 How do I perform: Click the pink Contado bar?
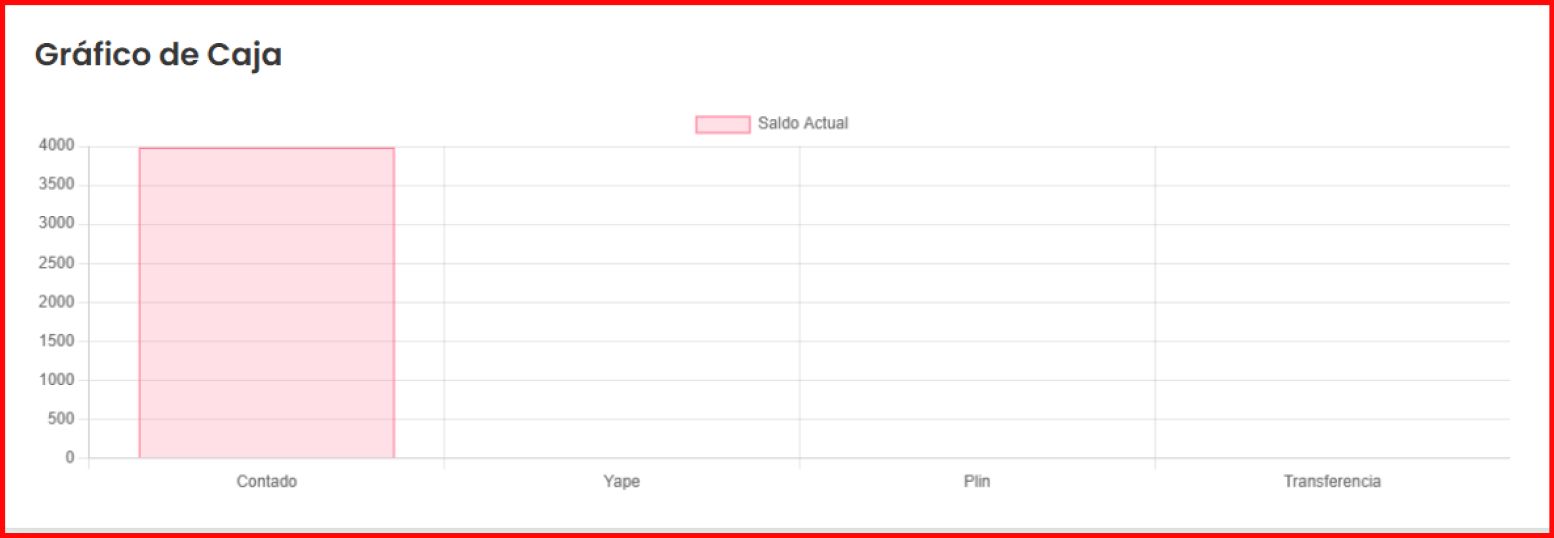pos(266,302)
